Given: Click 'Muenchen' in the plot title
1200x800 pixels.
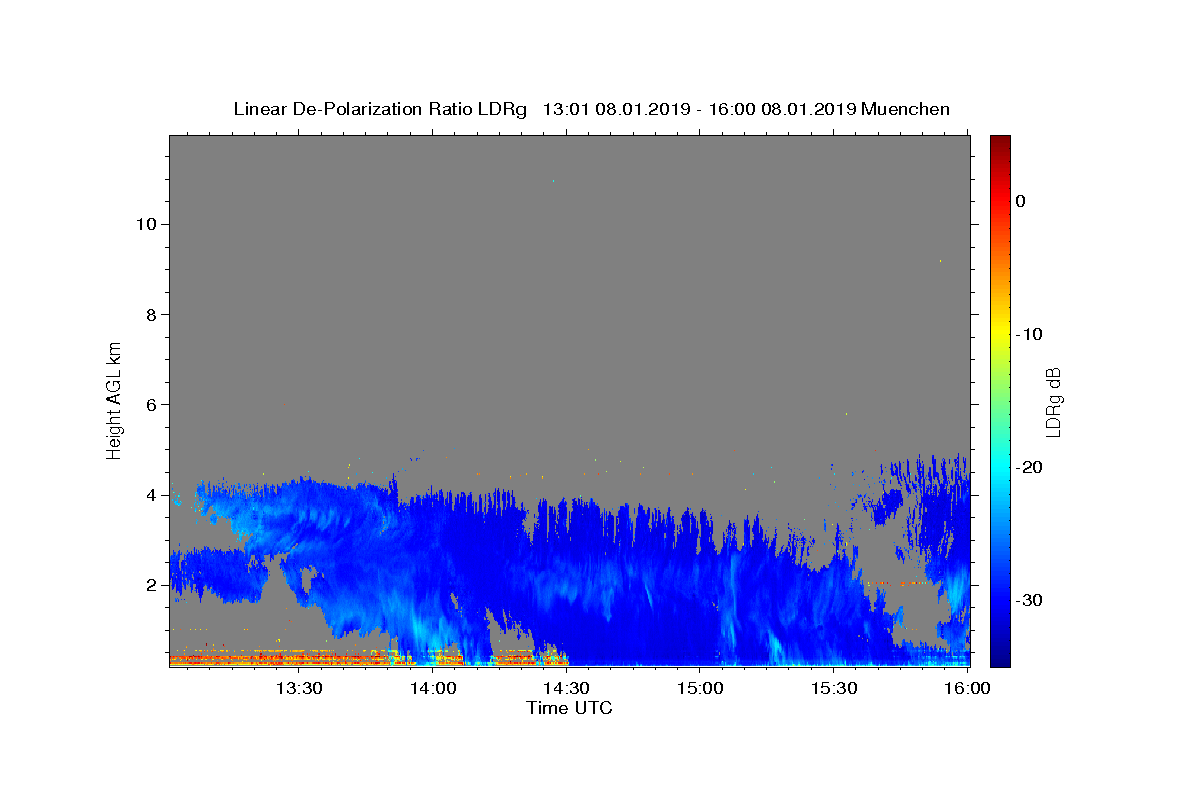Looking at the screenshot, I should click(905, 109).
